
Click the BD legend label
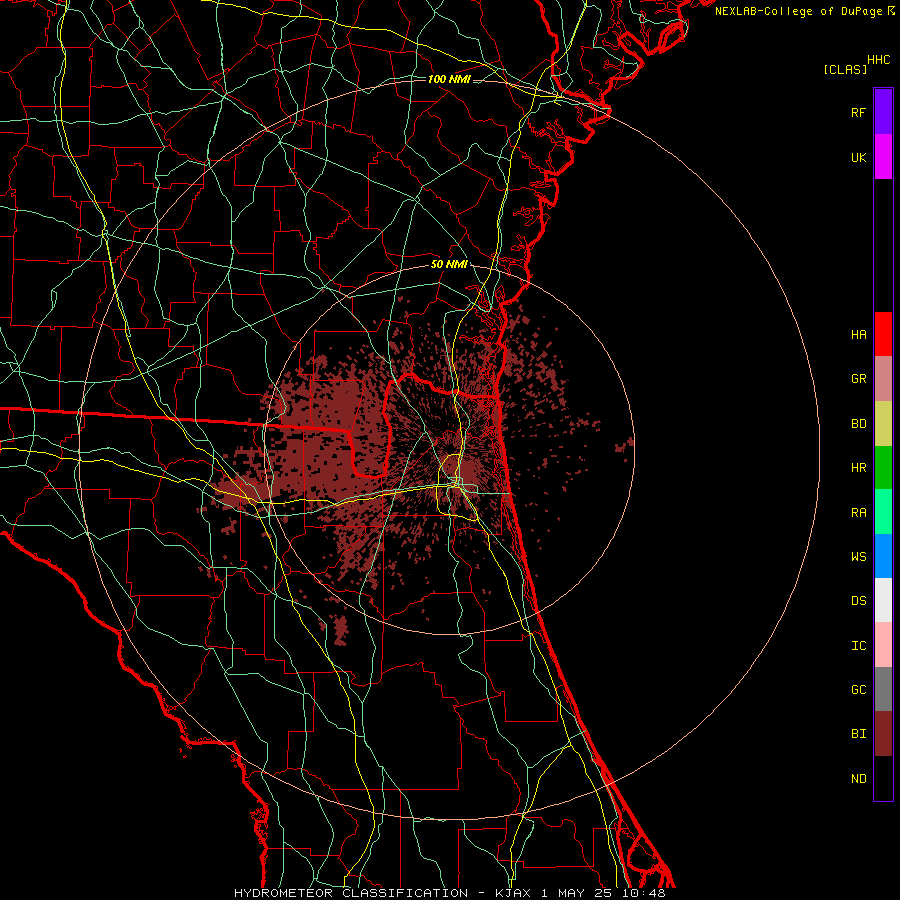[859, 424]
